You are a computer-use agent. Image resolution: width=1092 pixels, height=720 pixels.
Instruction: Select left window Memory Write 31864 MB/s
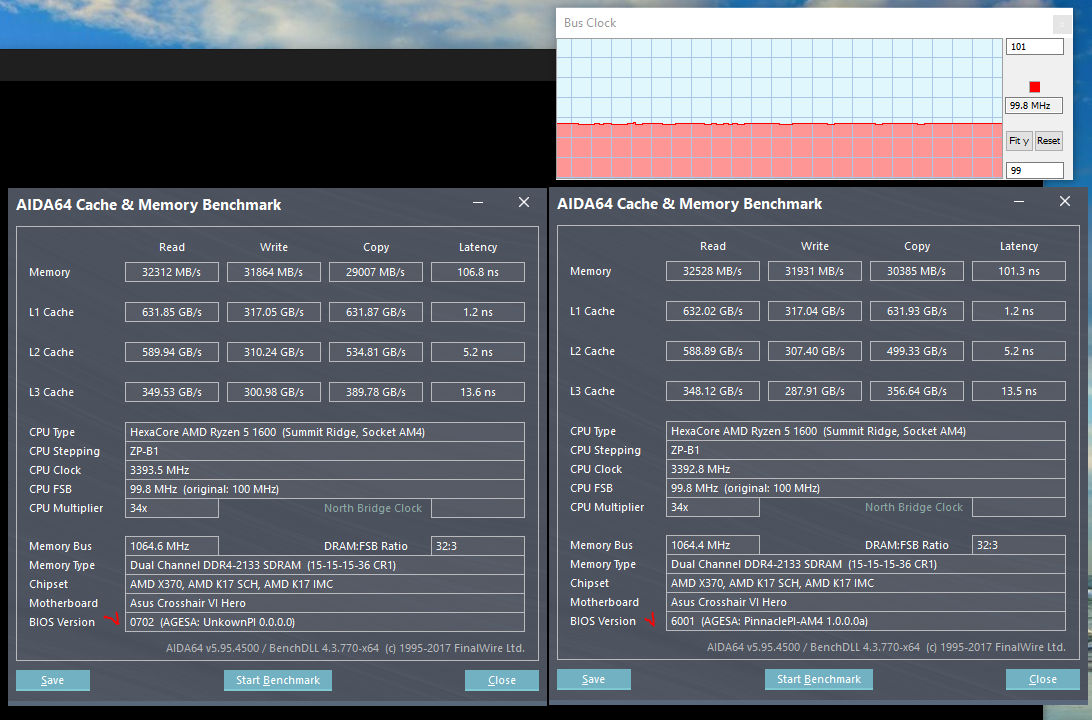coord(274,272)
